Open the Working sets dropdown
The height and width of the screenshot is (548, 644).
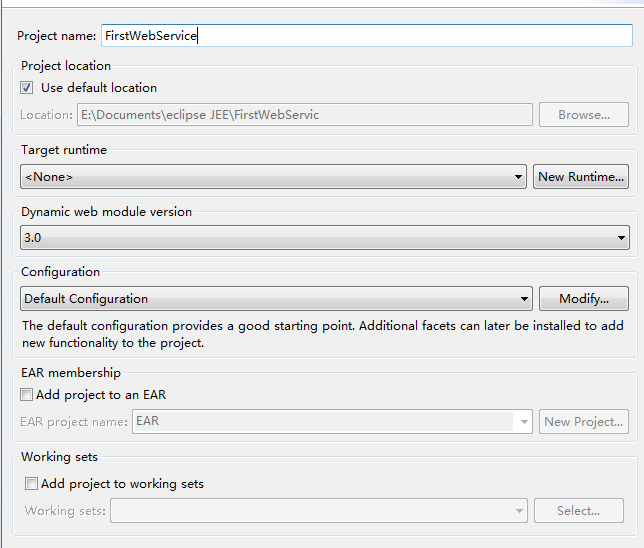(x=319, y=511)
